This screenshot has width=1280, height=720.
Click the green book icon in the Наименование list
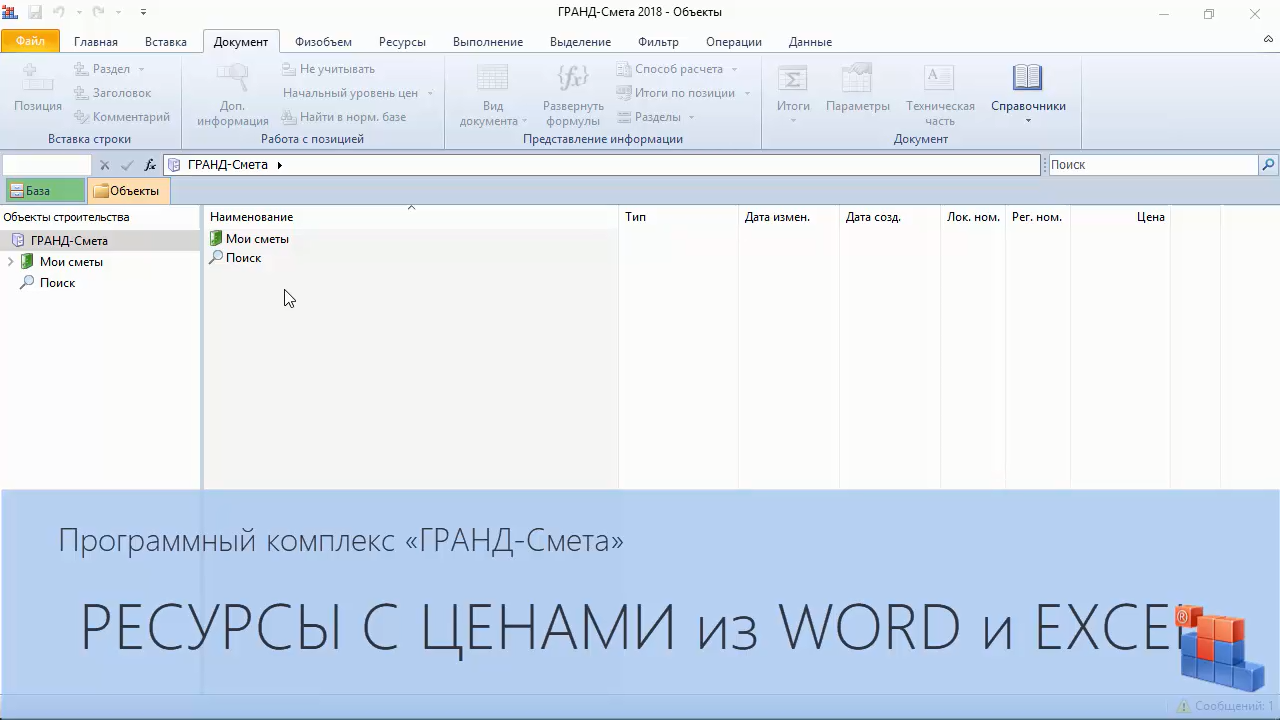[x=216, y=239]
